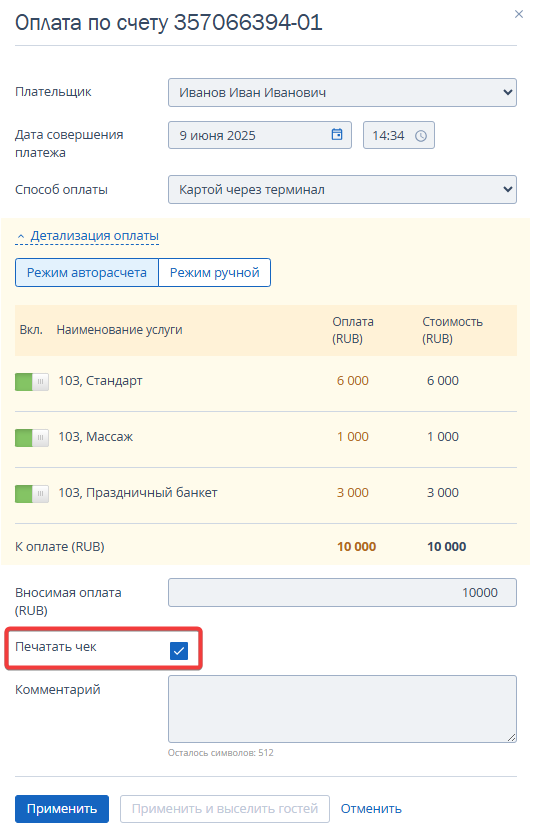Screen dimensions: 533x833
Task: Uncheck the Печатать чек checkbox
Action: tap(179, 650)
